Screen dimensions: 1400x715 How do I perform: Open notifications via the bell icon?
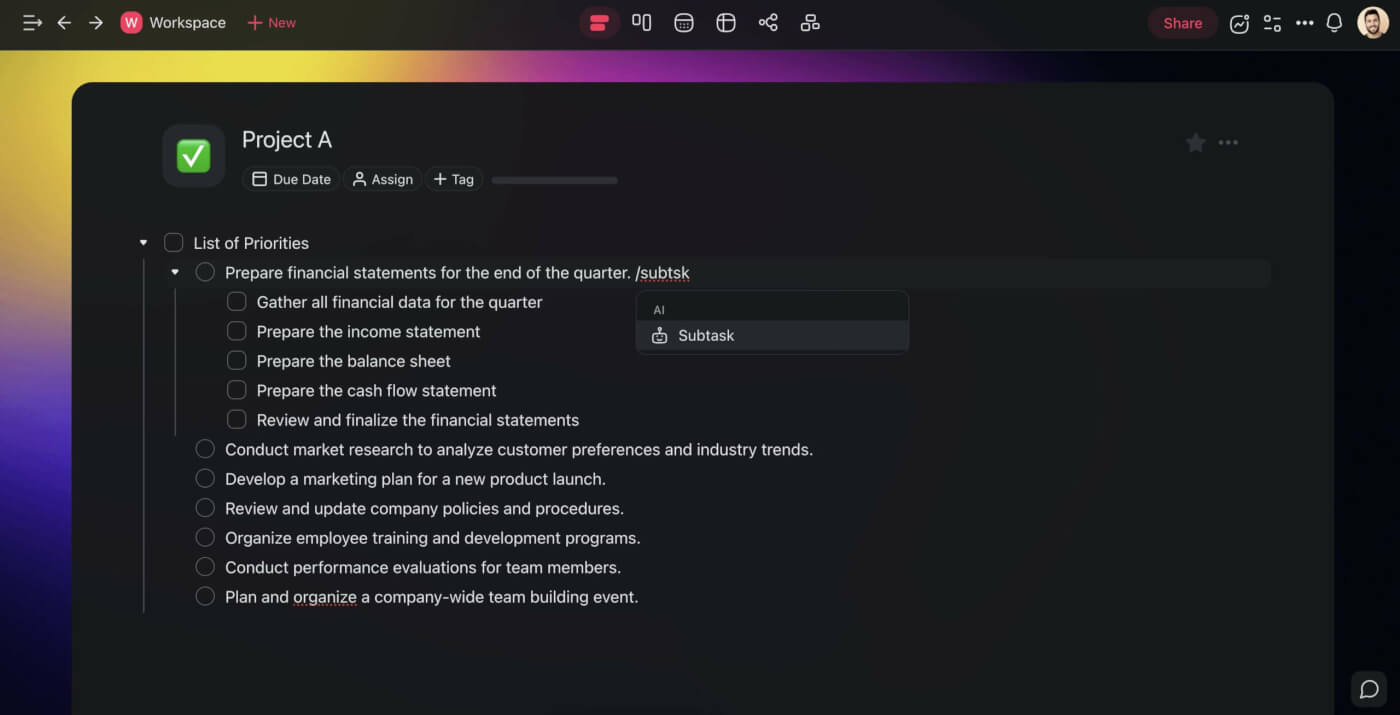click(1334, 22)
